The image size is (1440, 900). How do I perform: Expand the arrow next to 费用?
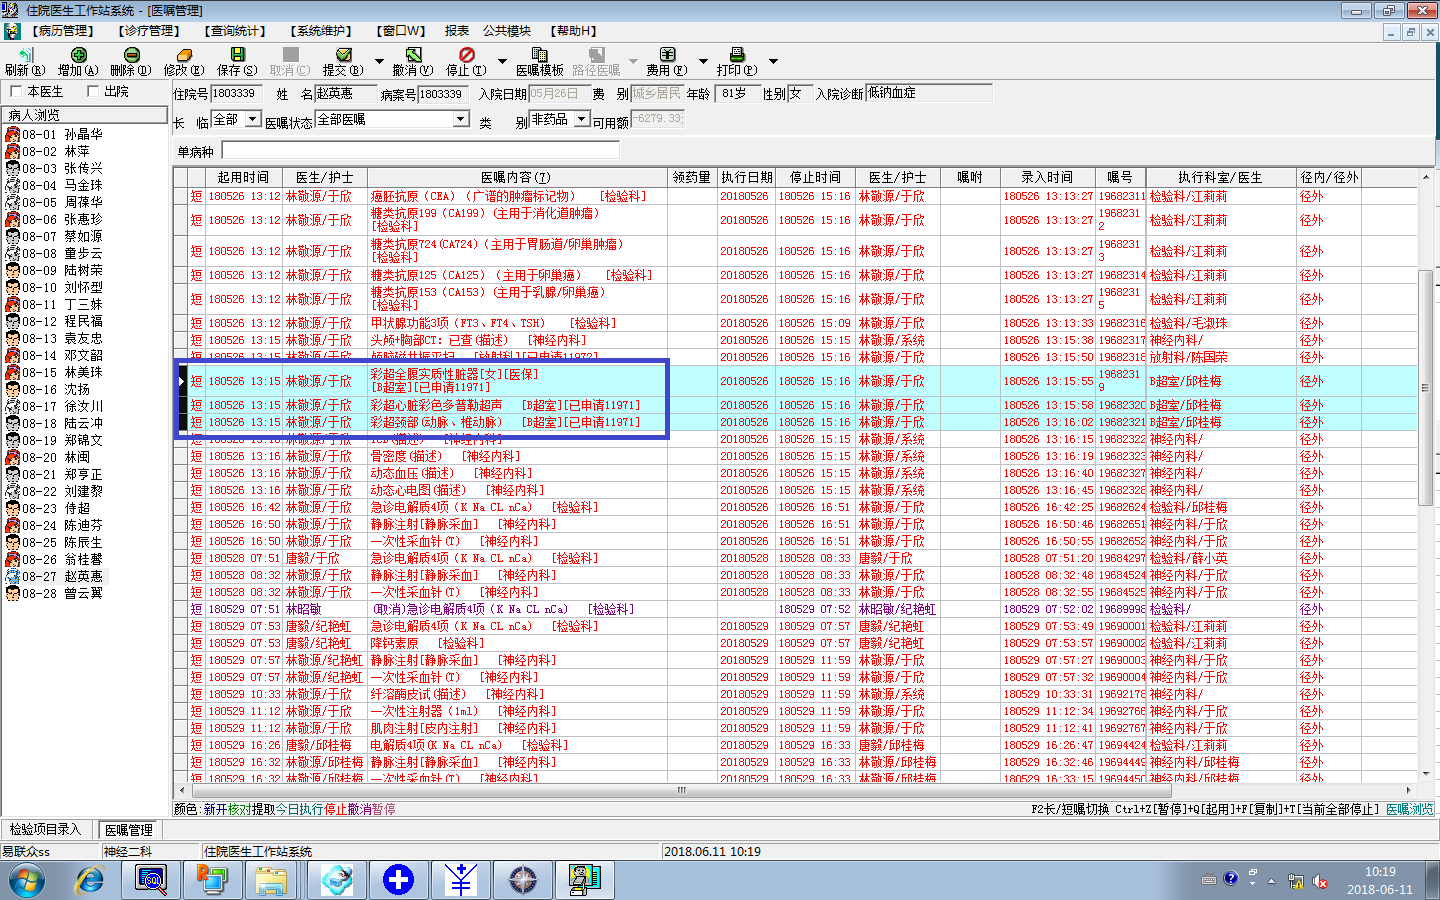pos(703,62)
